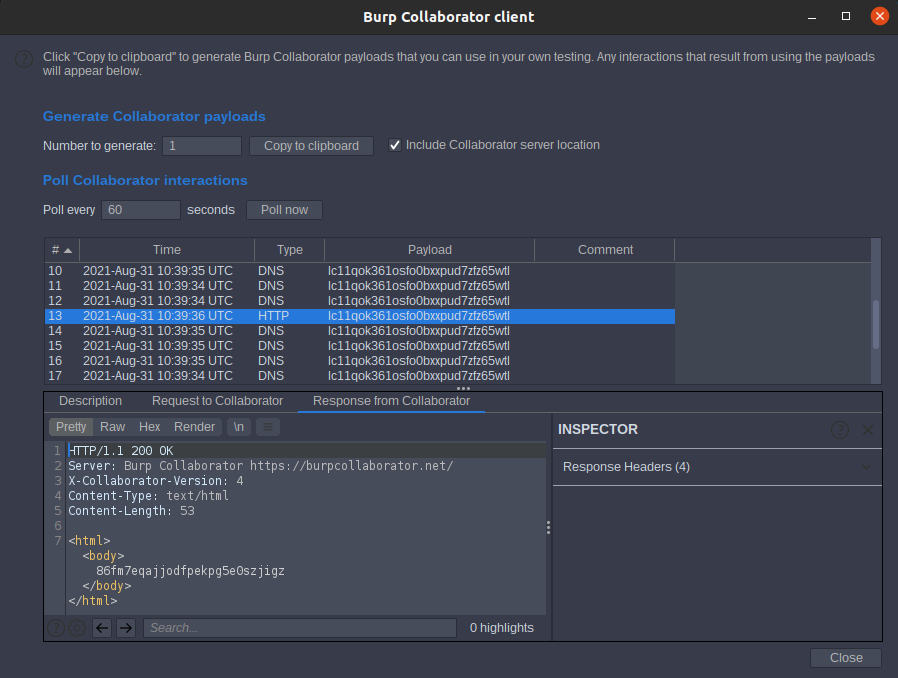
Task: Expand the Response Headers (4) section
Action: (x=717, y=467)
